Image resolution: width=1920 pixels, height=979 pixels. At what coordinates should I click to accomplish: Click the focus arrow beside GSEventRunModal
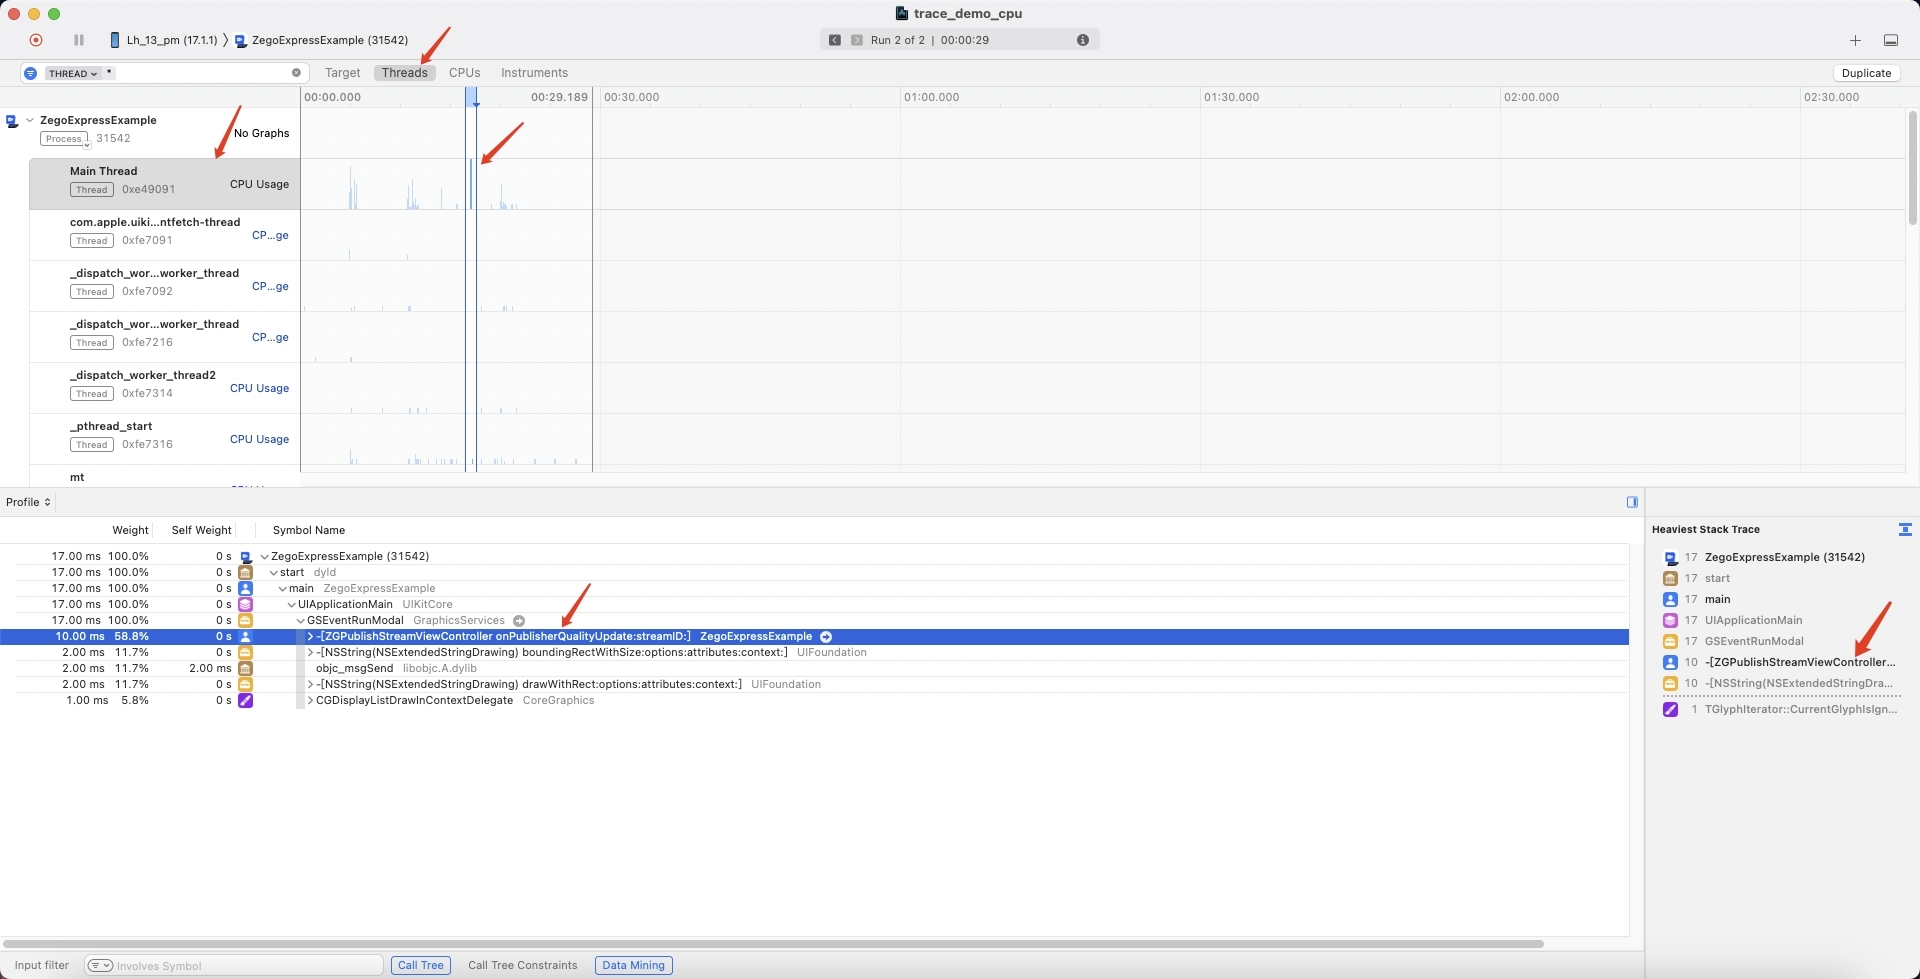click(520, 620)
